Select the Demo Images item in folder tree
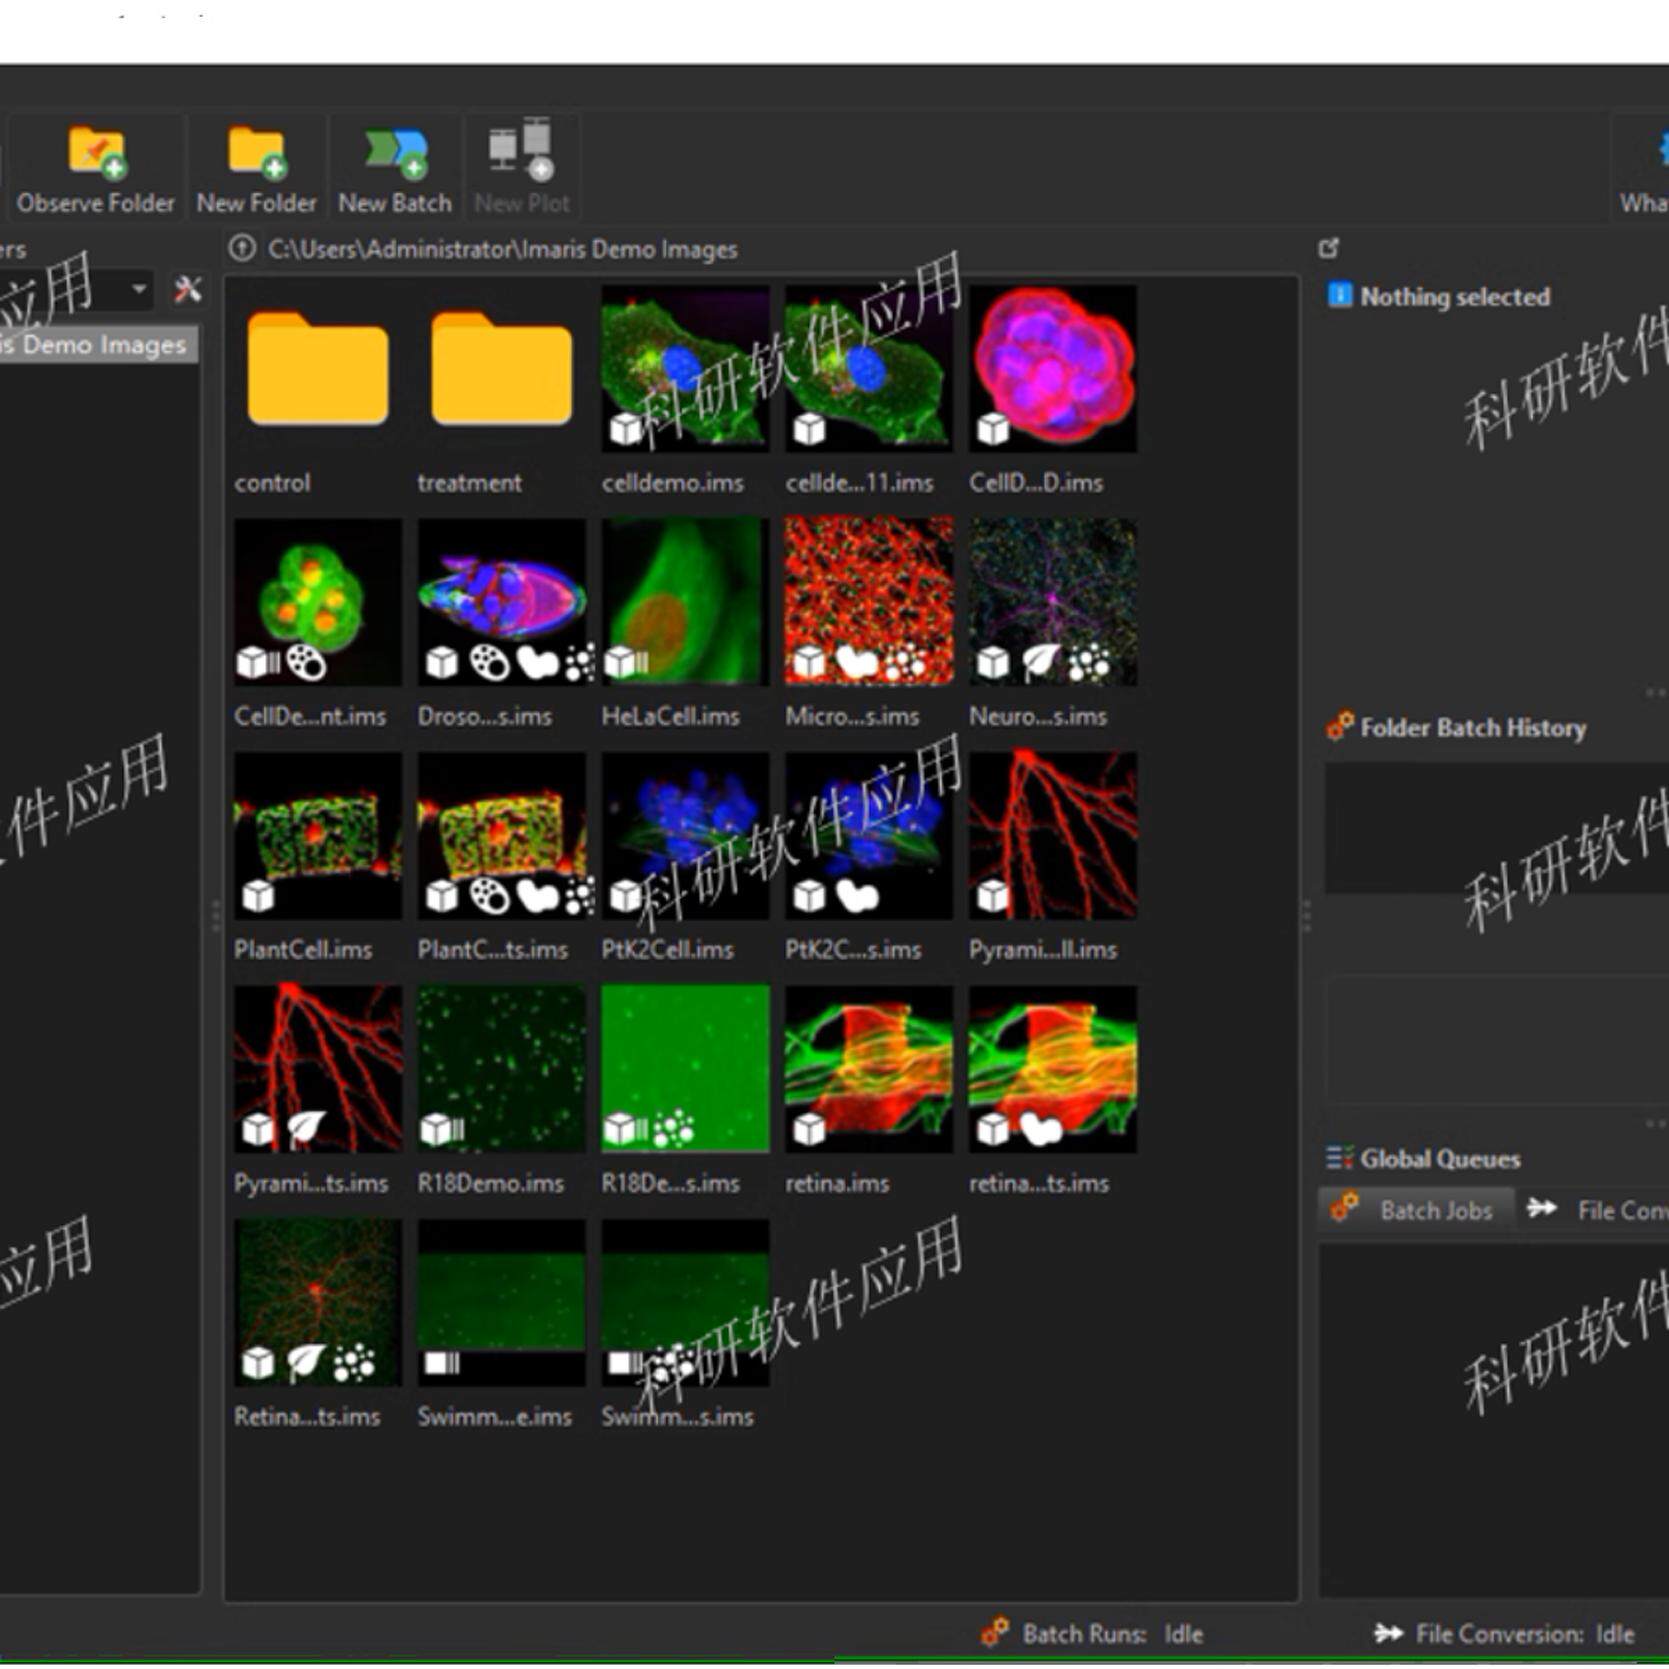Viewport: 1669px width, 1669px height. pos(98,345)
